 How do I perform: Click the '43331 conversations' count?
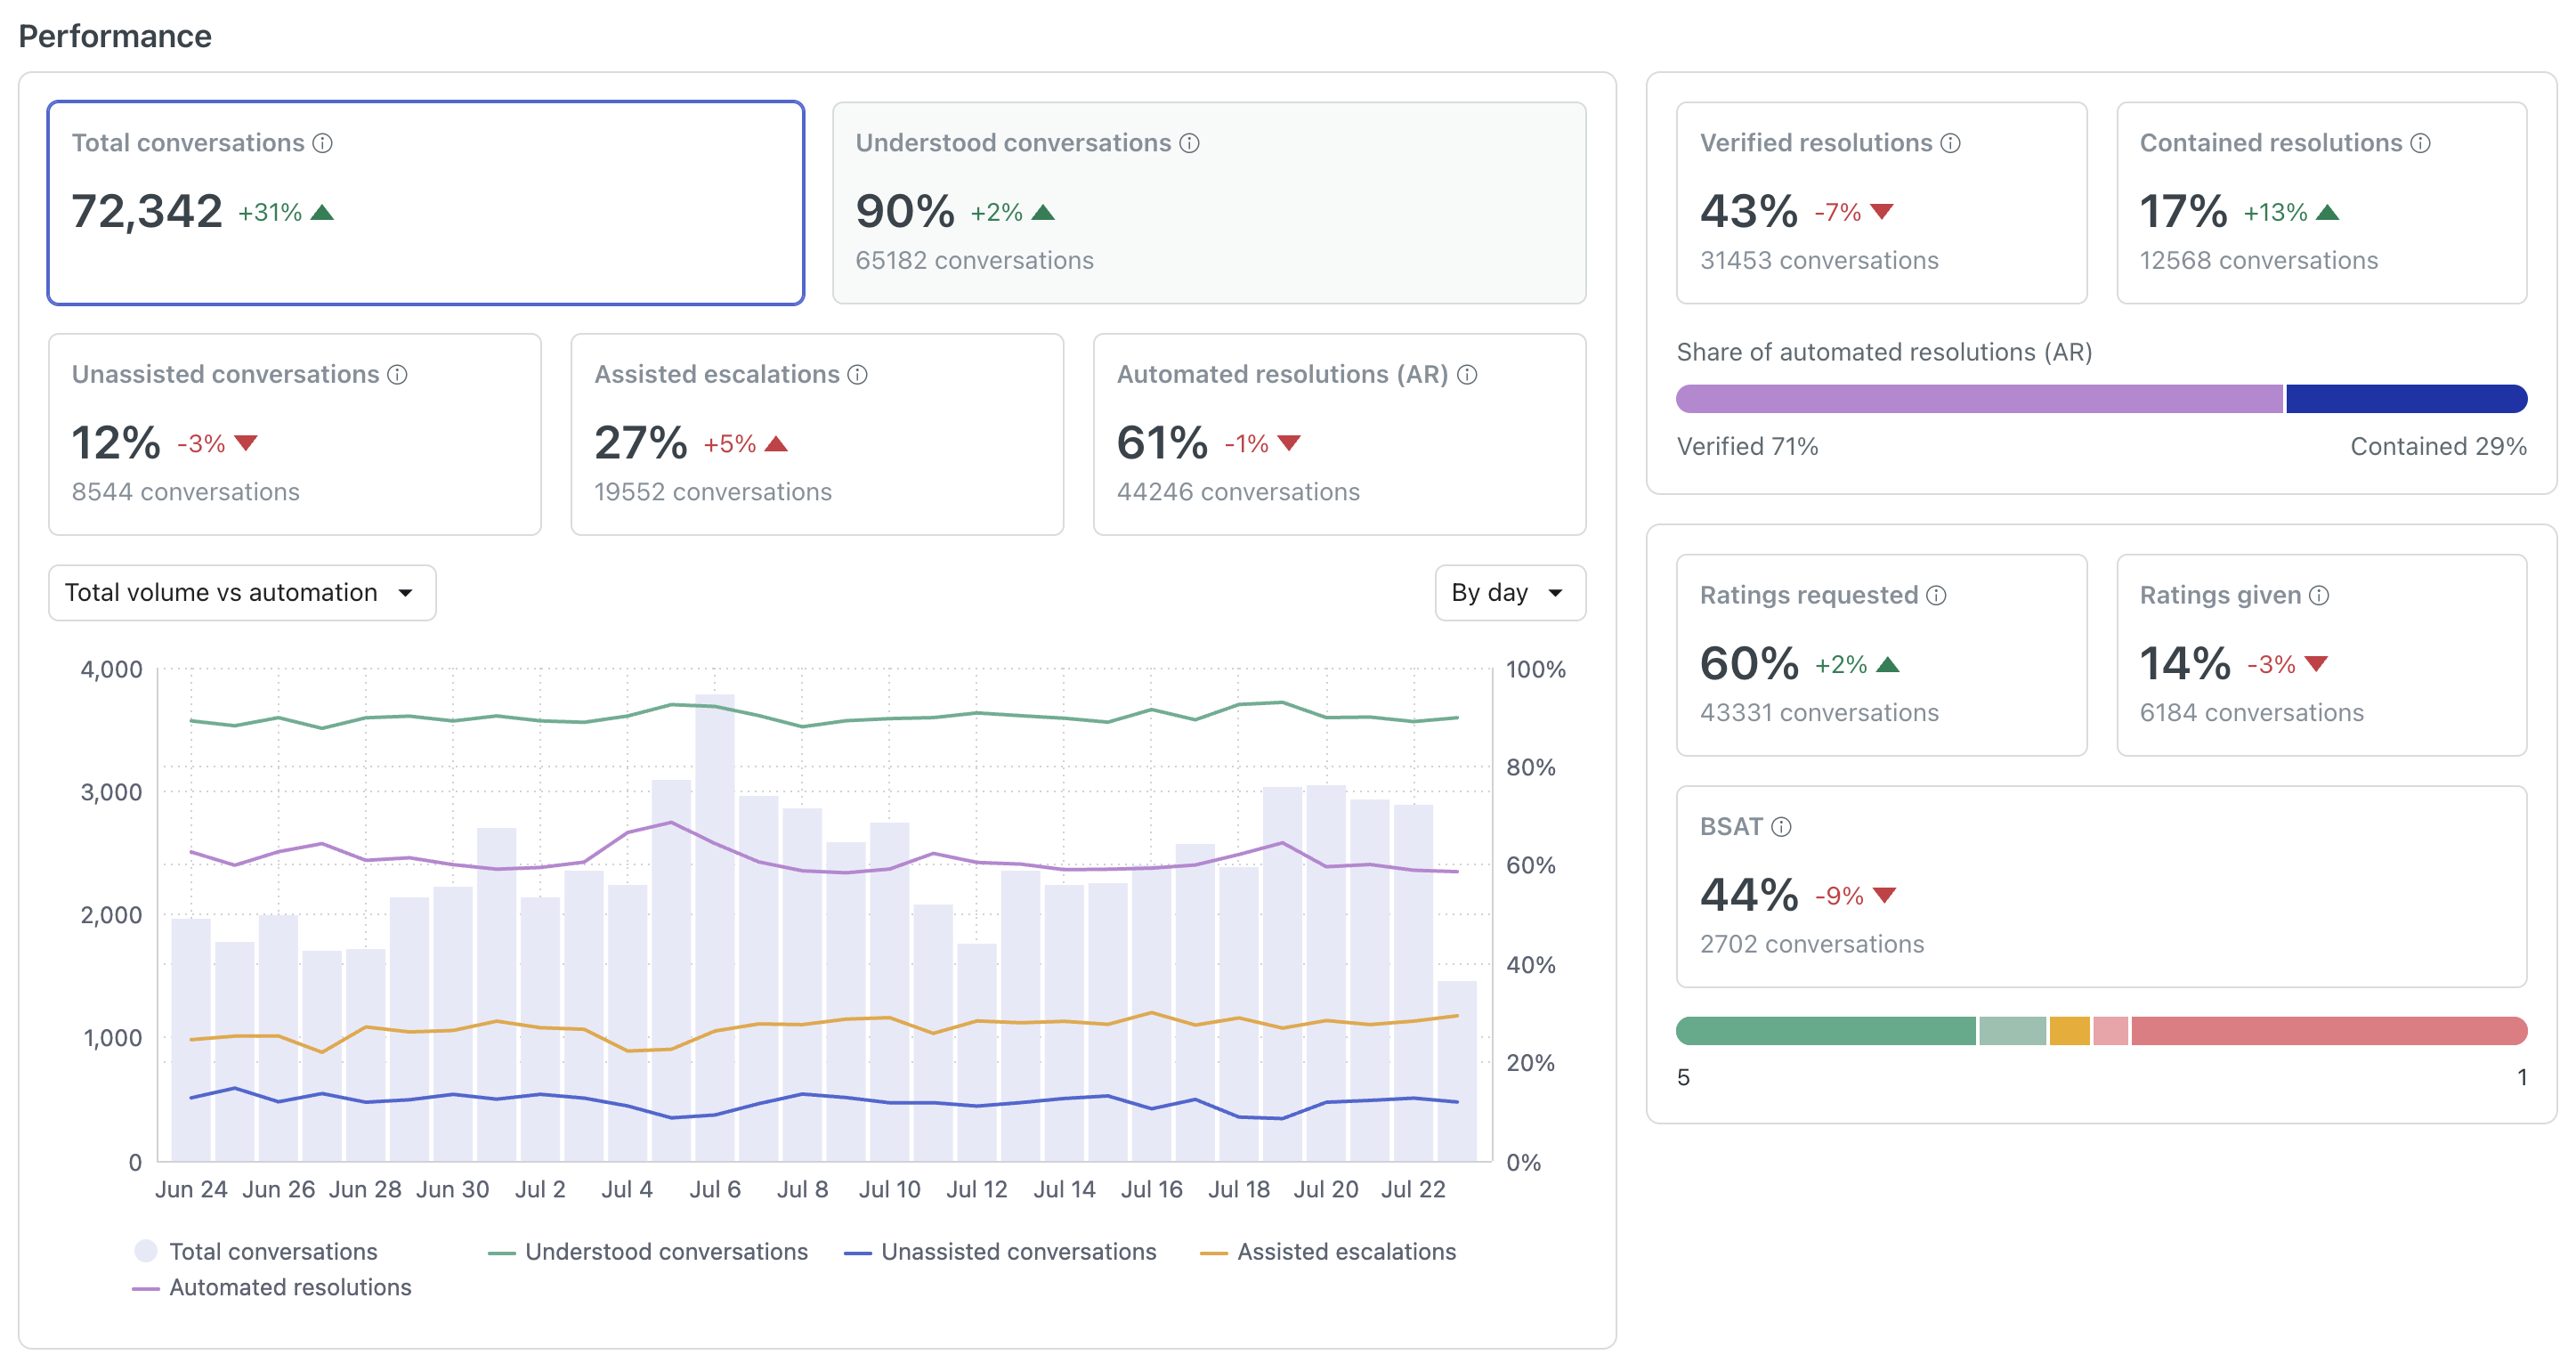tap(1819, 712)
